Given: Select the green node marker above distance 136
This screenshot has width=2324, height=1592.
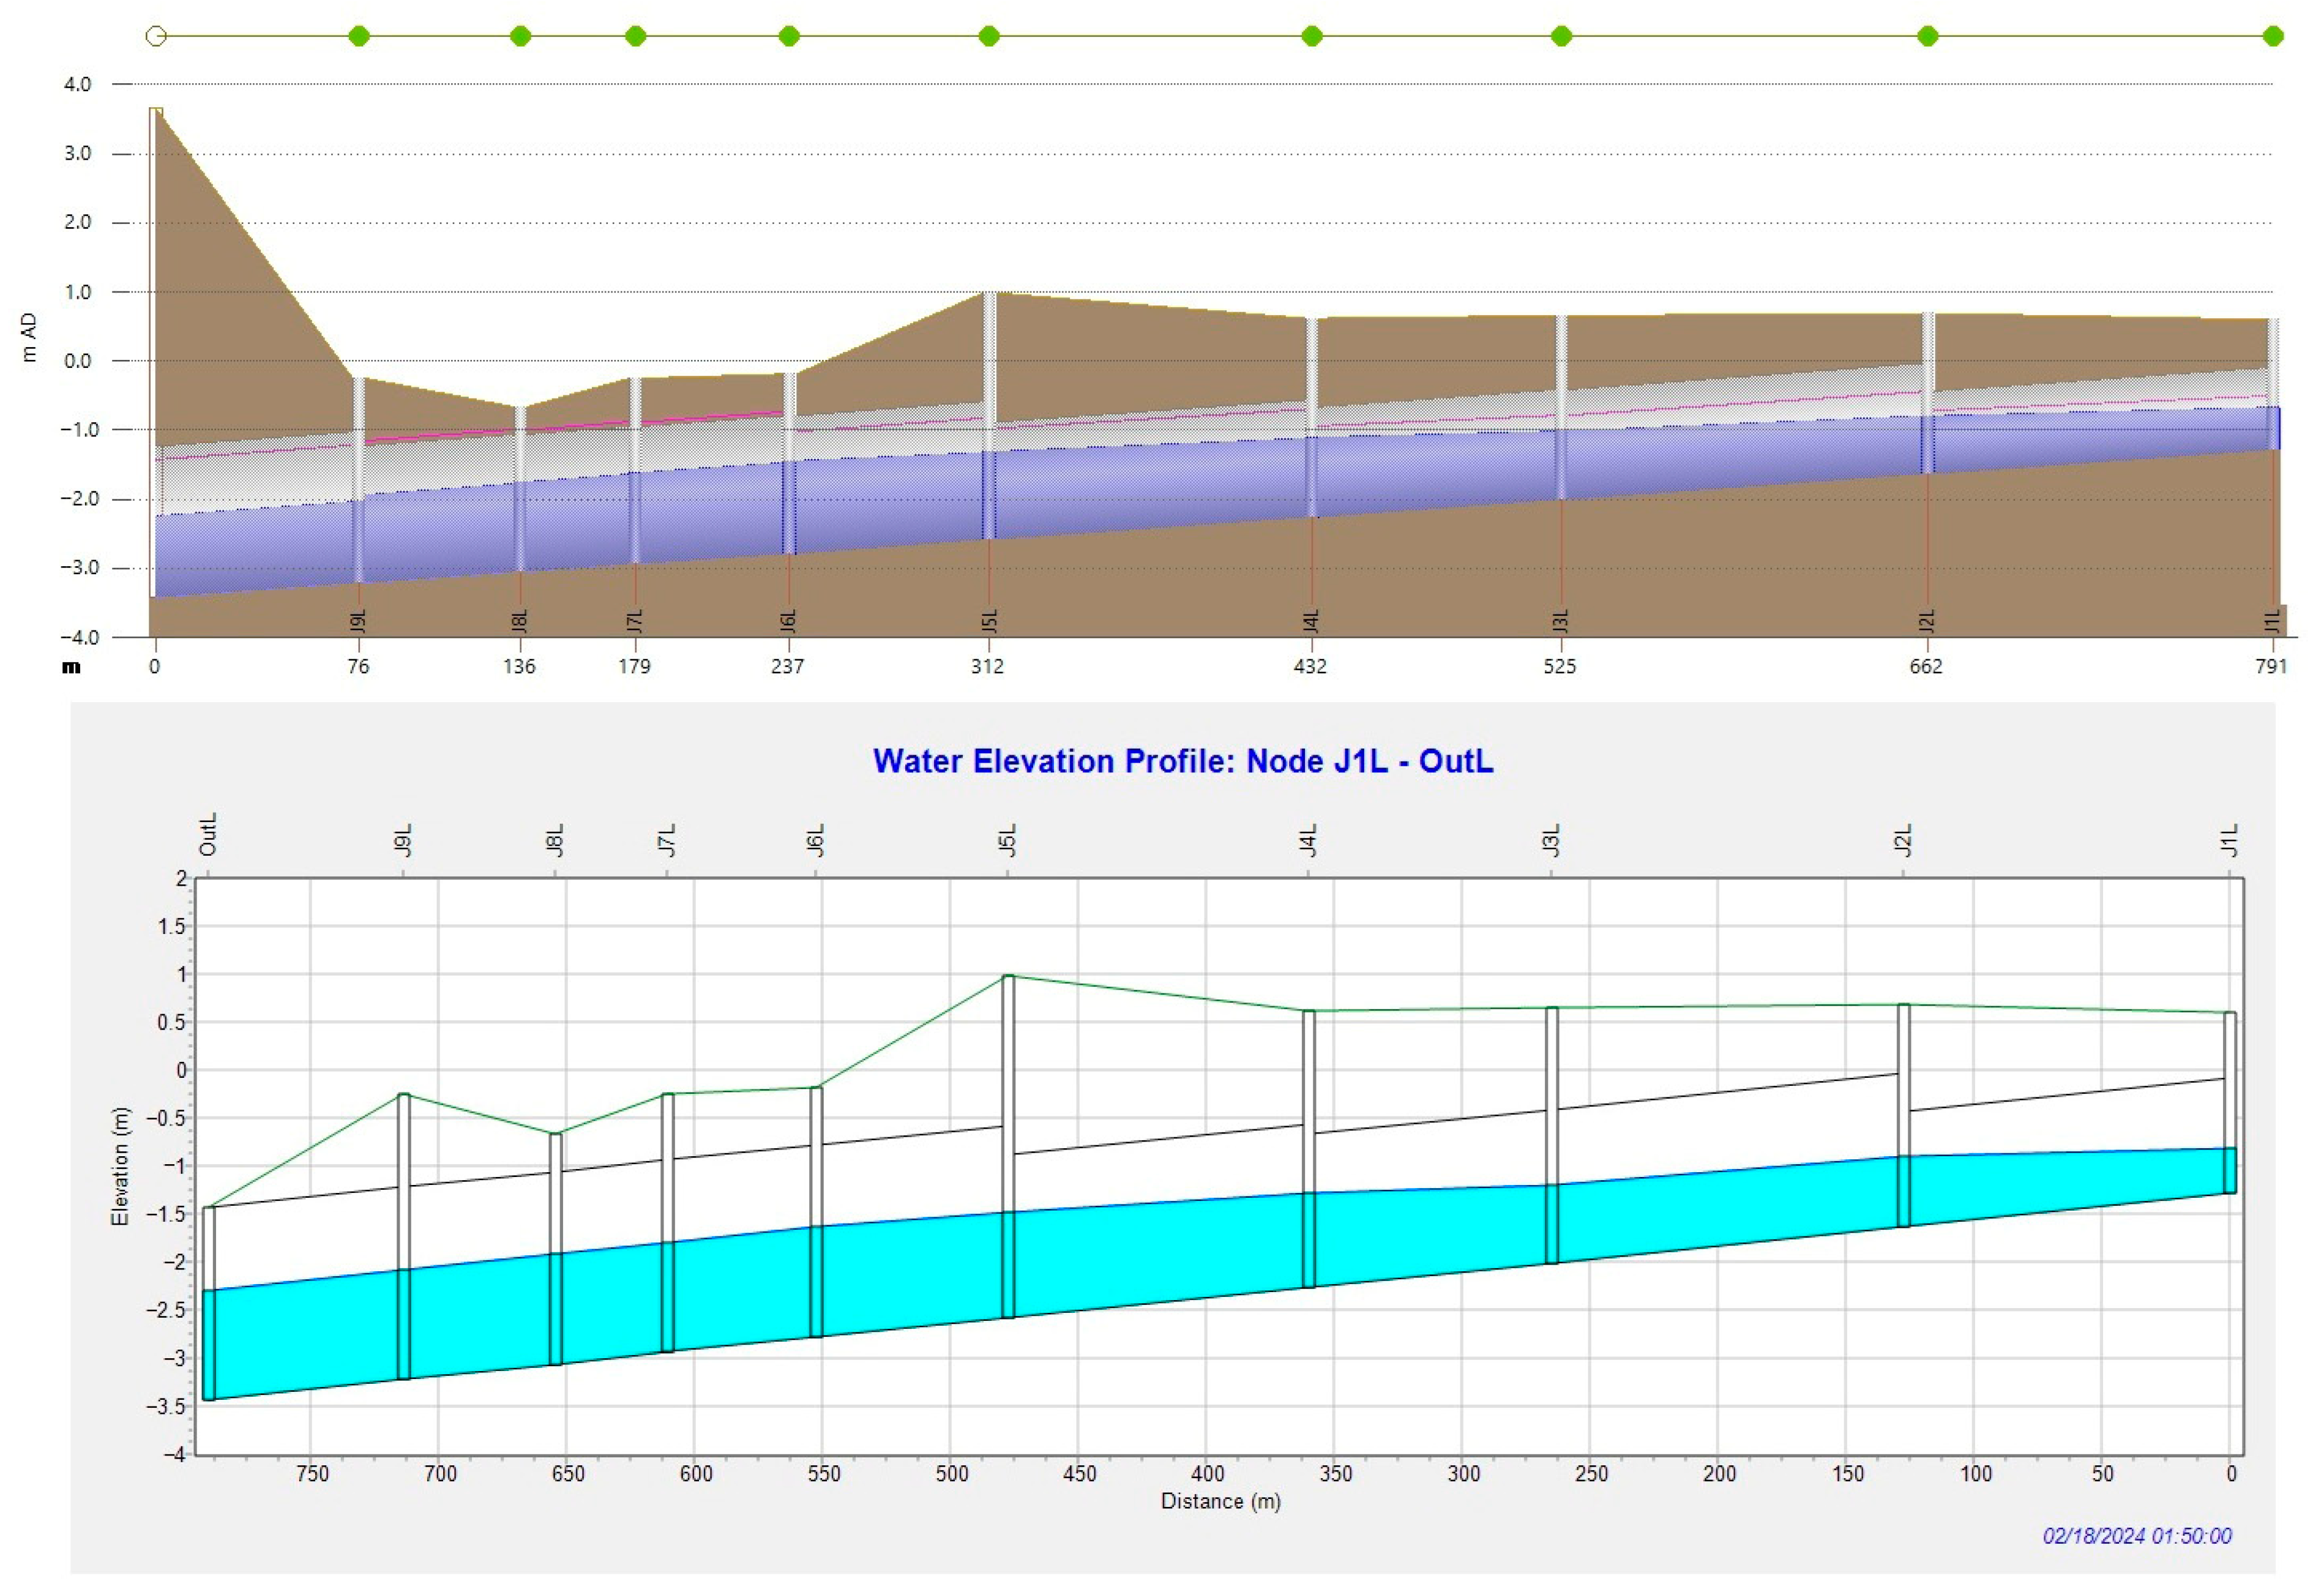Looking at the screenshot, I should pyautogui.click(x=520, y=37).
